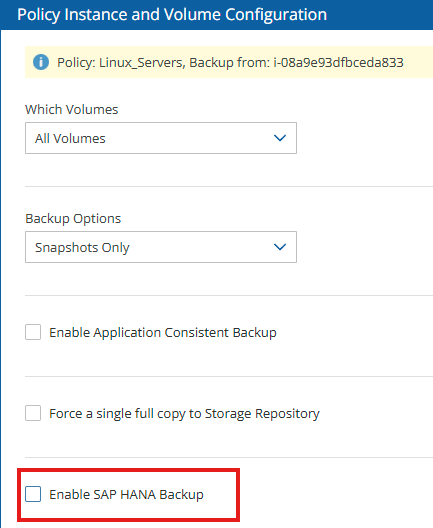433x528 pixels.
Task: Click the All Volumes selected value
Action: coord(70,138)
